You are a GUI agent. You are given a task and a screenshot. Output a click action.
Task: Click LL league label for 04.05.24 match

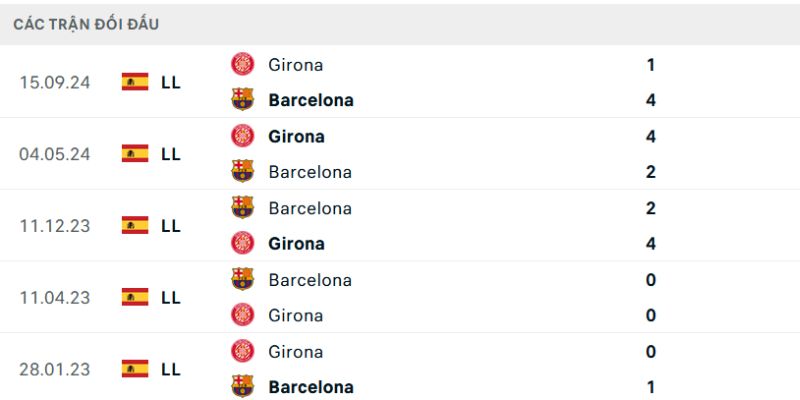click(x=171, y=154)
